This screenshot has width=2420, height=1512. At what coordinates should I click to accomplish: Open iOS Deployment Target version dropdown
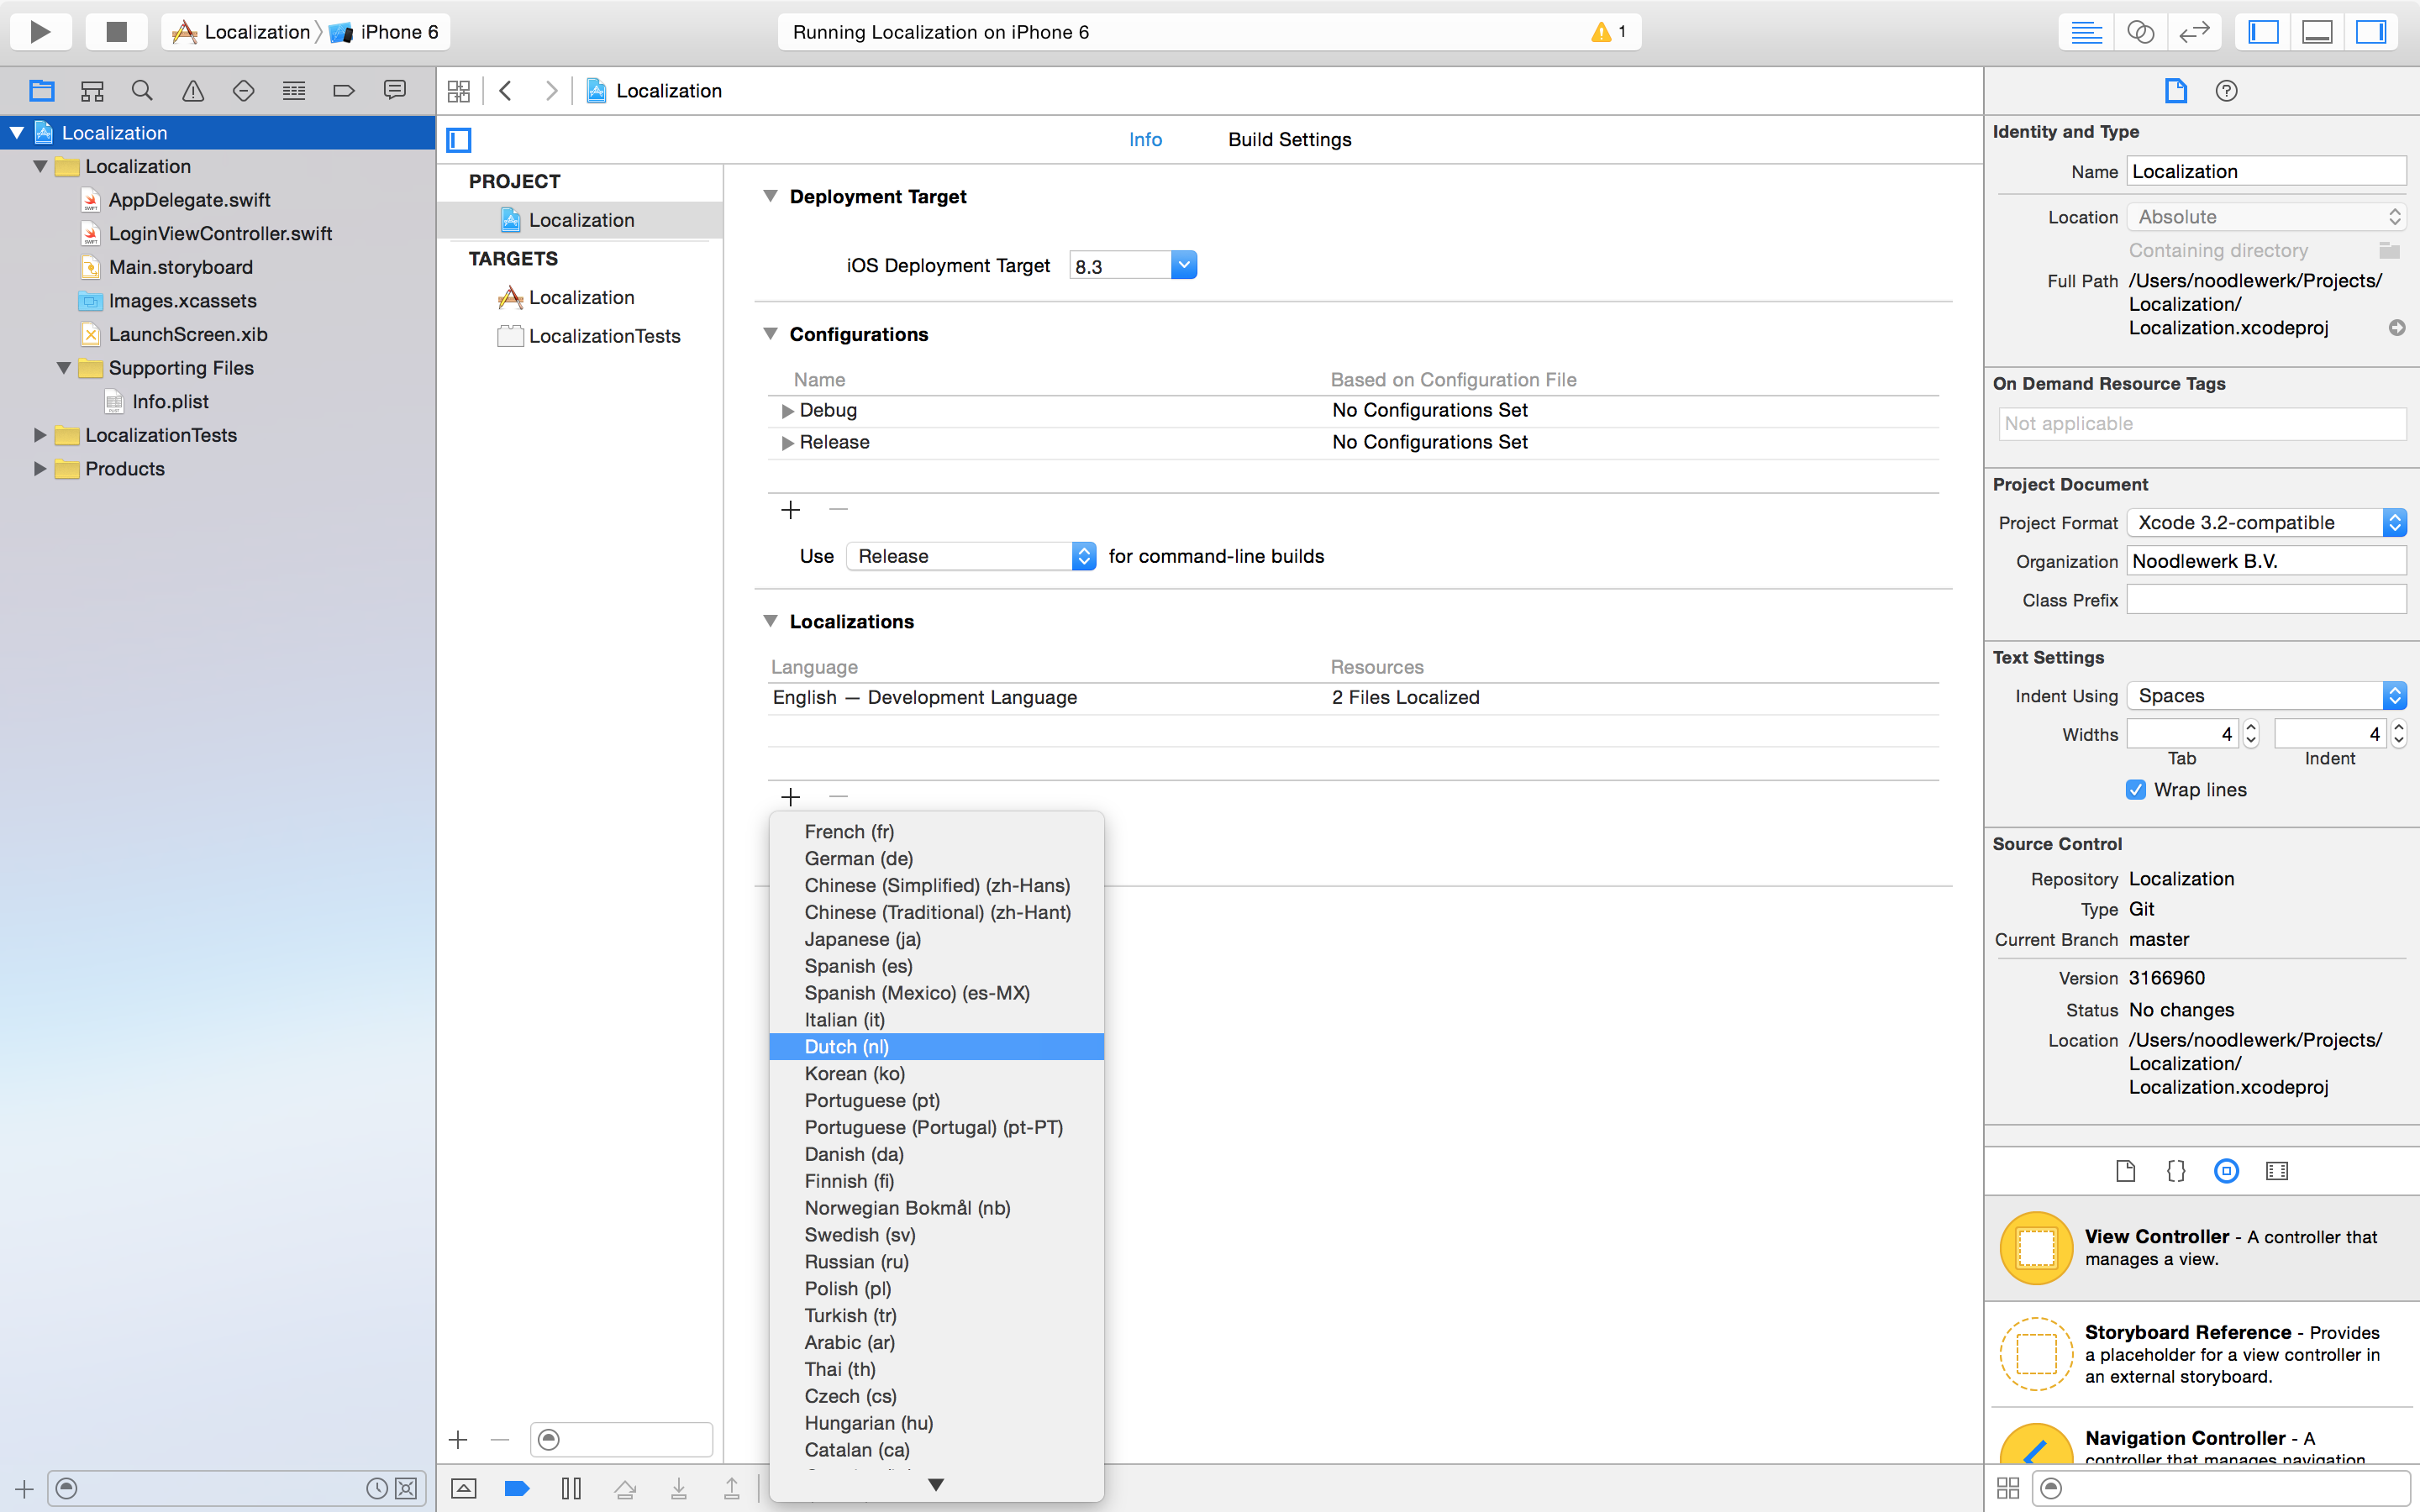tap(1183, 265)
